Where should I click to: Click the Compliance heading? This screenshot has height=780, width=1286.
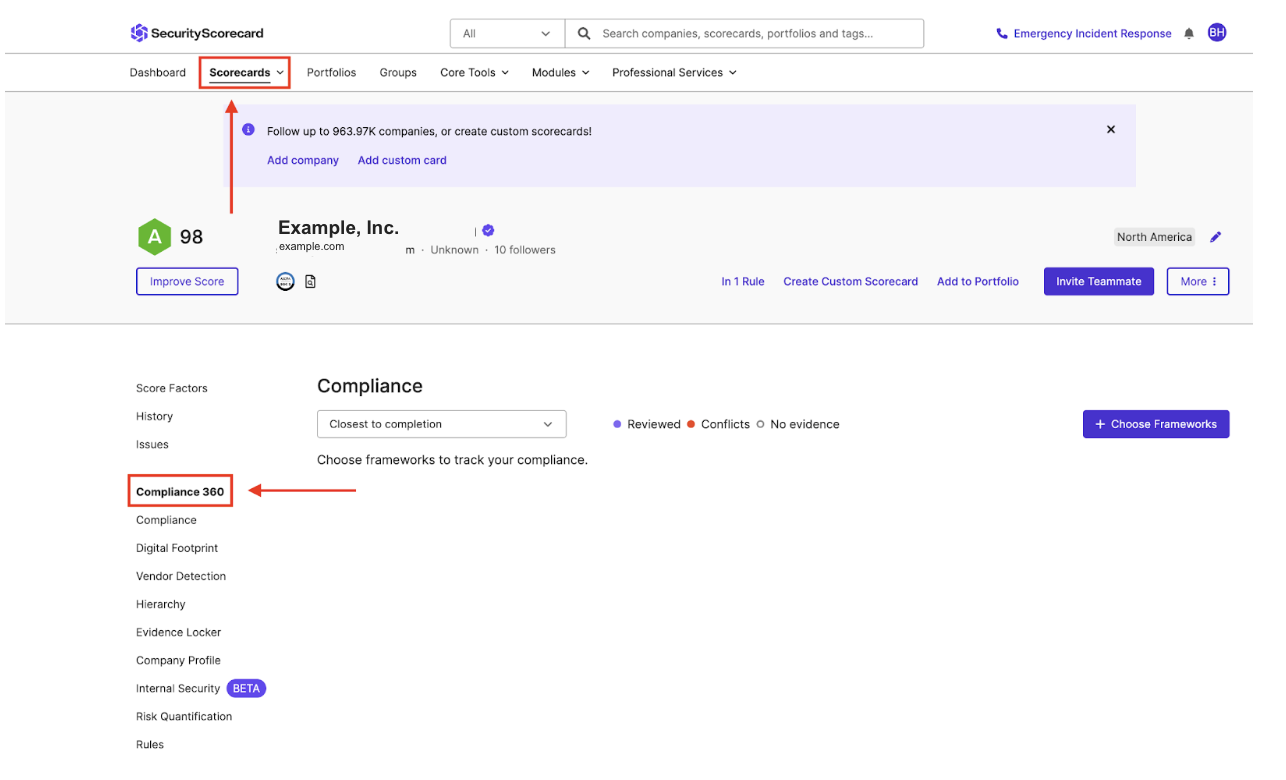(370, 386)
